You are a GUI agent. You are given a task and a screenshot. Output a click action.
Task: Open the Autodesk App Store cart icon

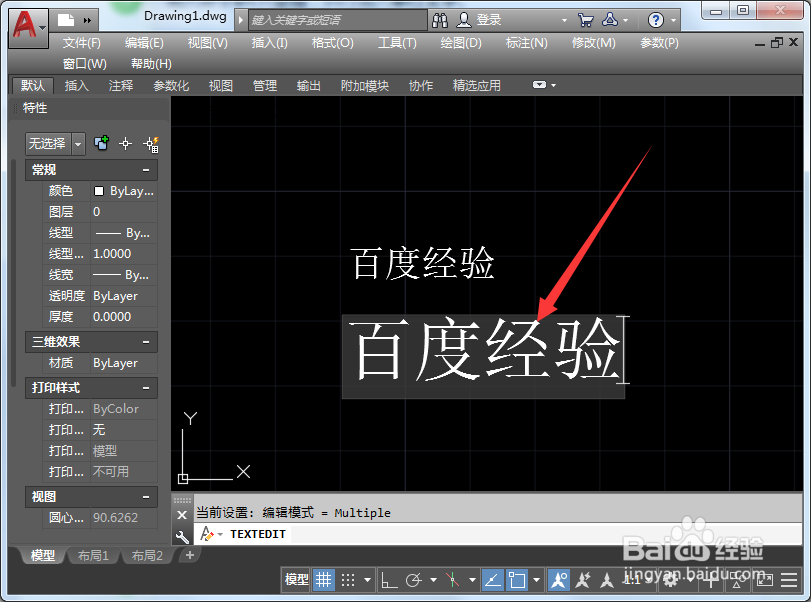585,20
